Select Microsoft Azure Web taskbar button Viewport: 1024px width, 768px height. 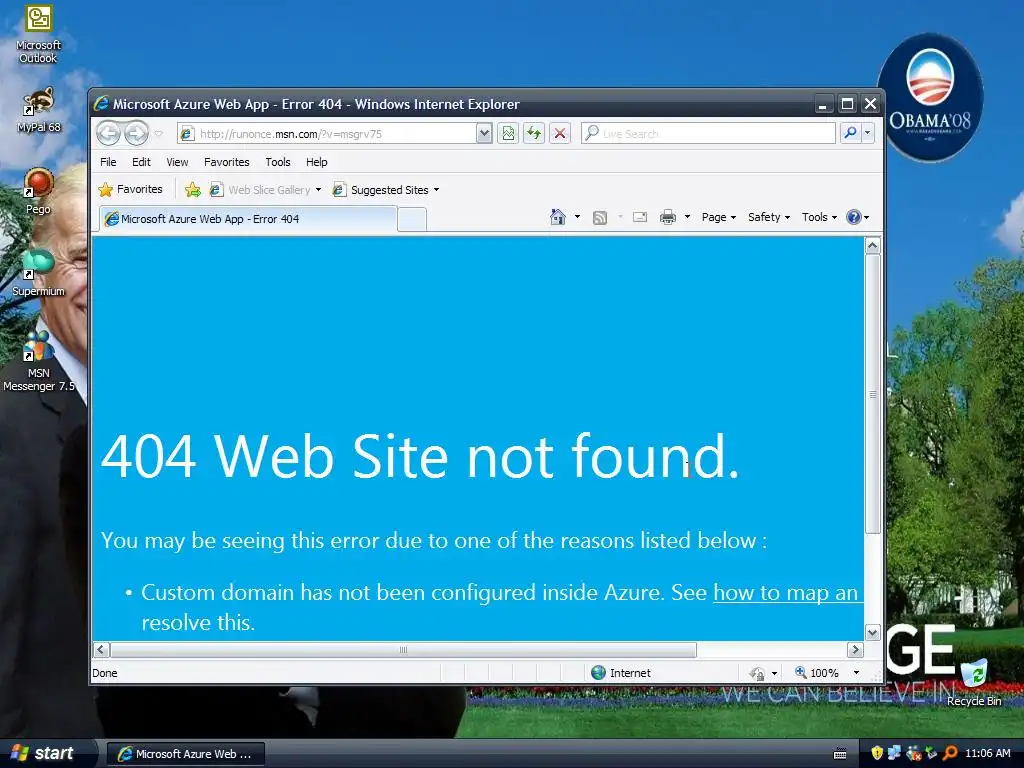click(185, 754)
